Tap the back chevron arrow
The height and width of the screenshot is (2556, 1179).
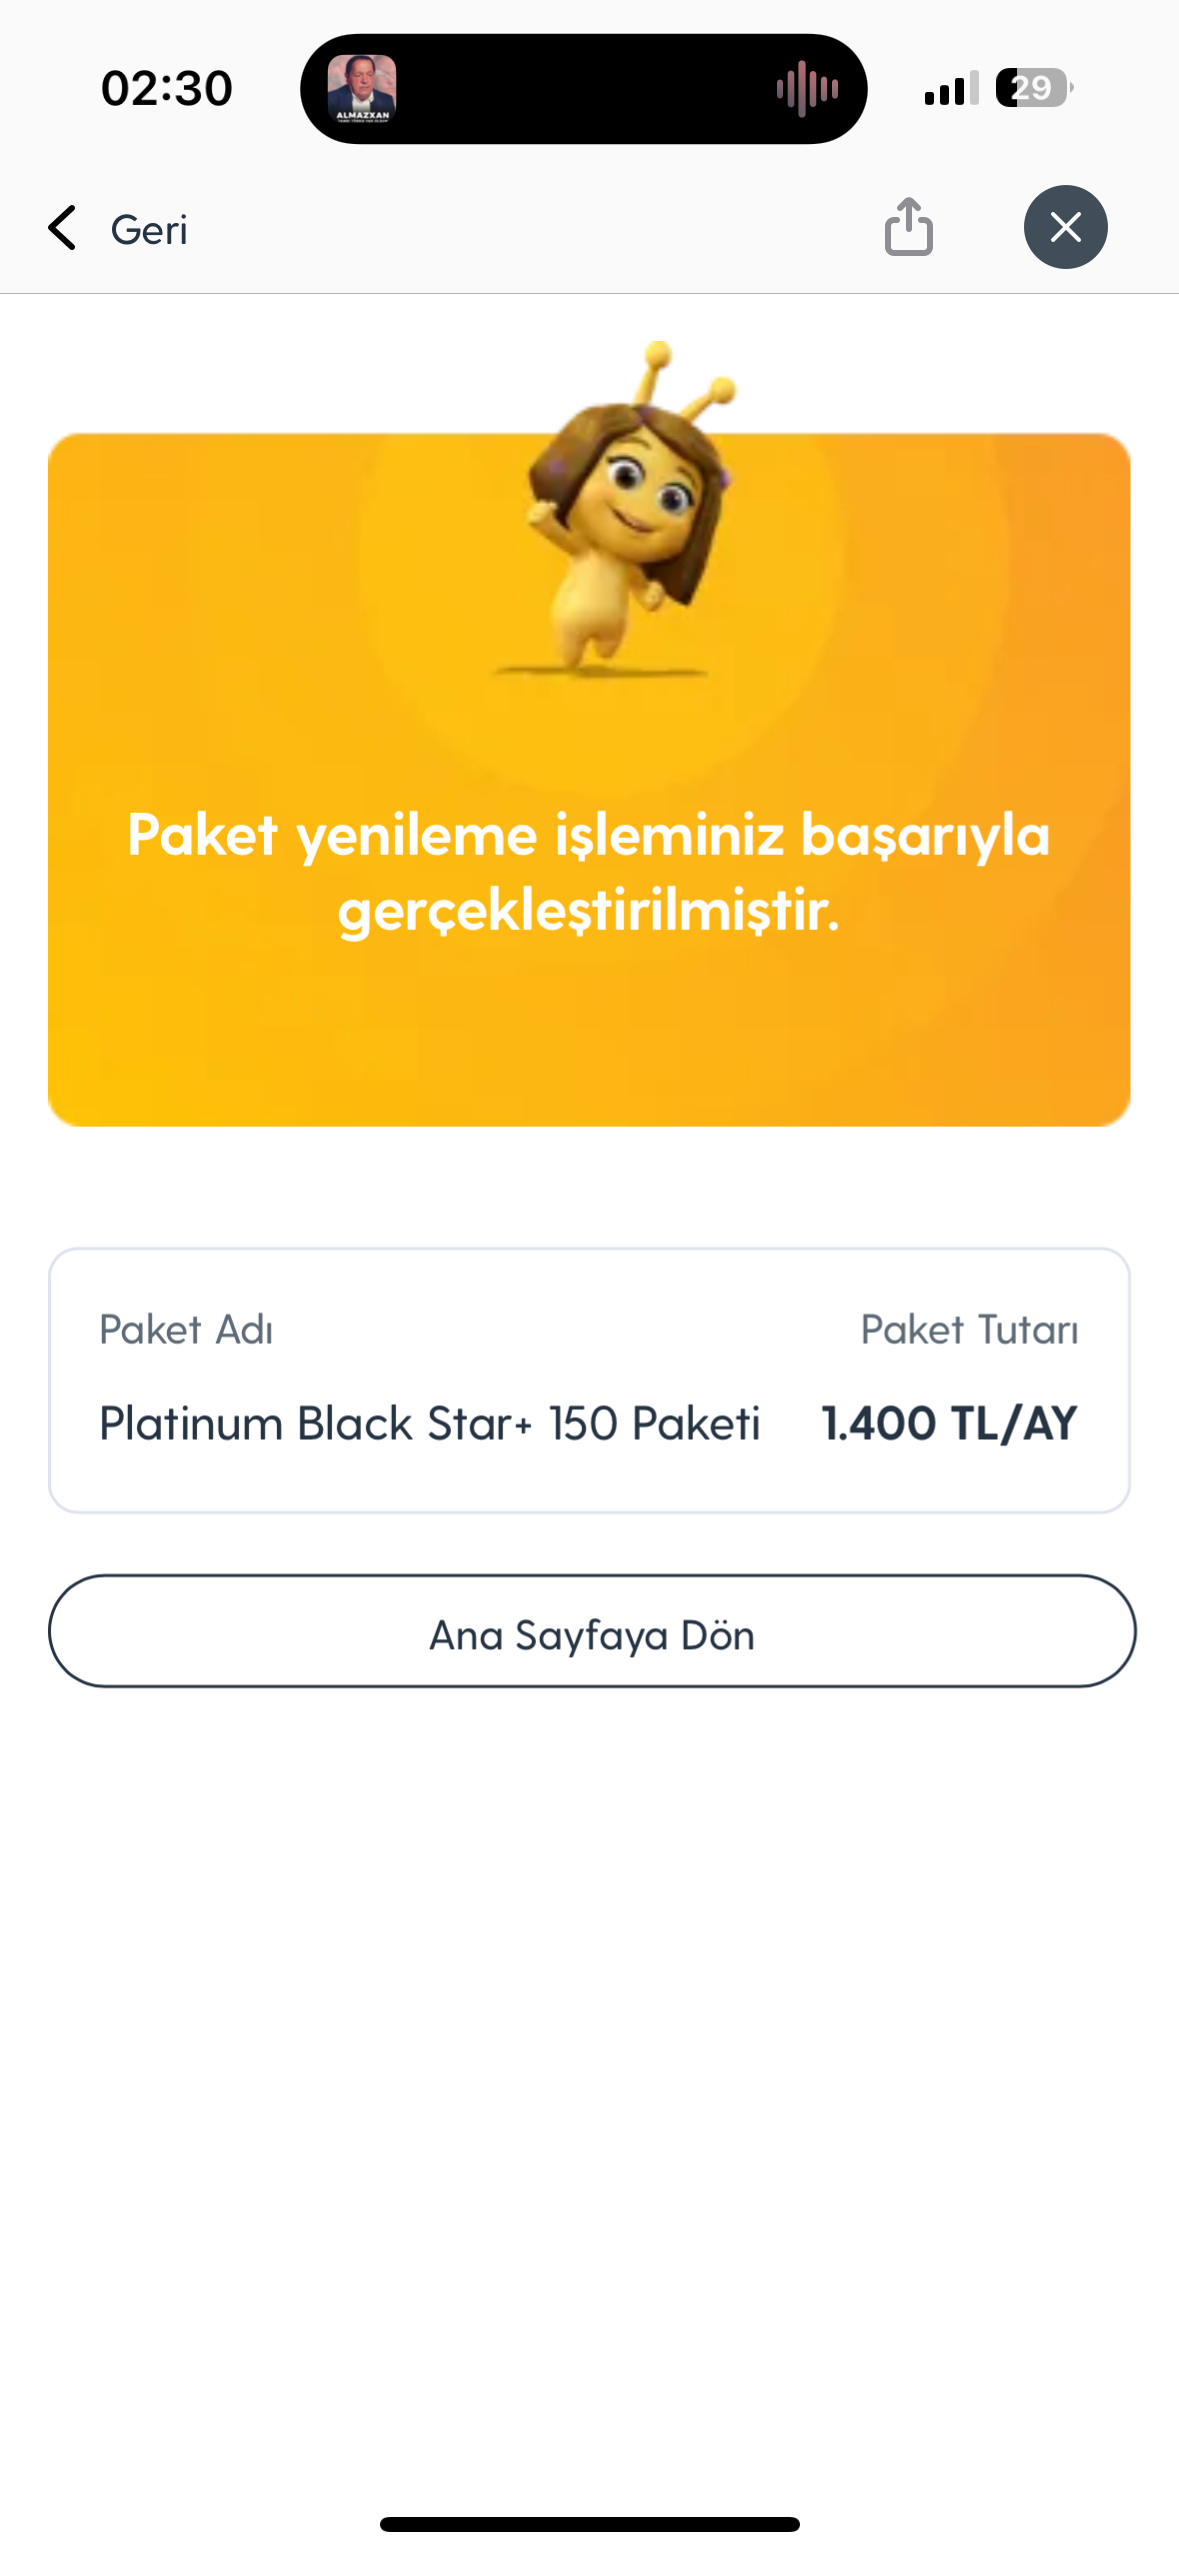click(x=62, y=228)
